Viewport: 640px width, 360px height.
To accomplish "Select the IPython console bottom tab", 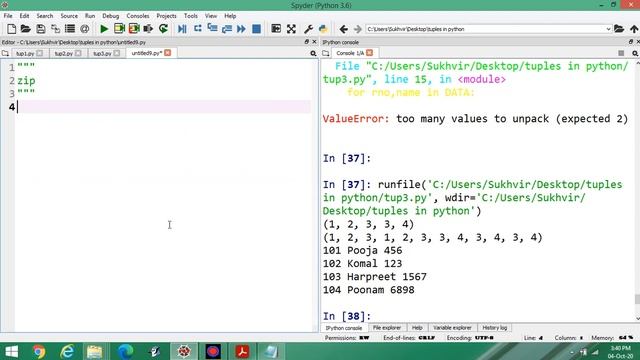I will [x=344, y=328].
